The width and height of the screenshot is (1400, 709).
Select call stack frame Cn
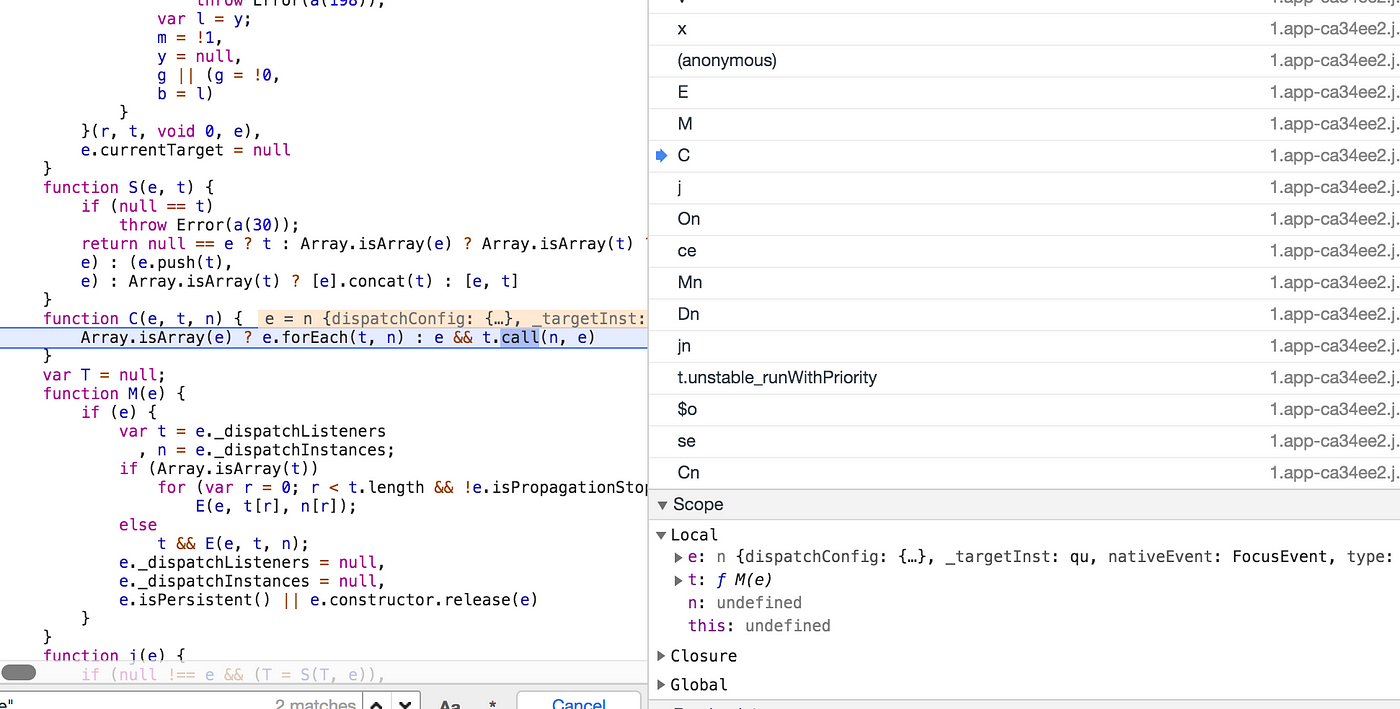point(1024,472)
